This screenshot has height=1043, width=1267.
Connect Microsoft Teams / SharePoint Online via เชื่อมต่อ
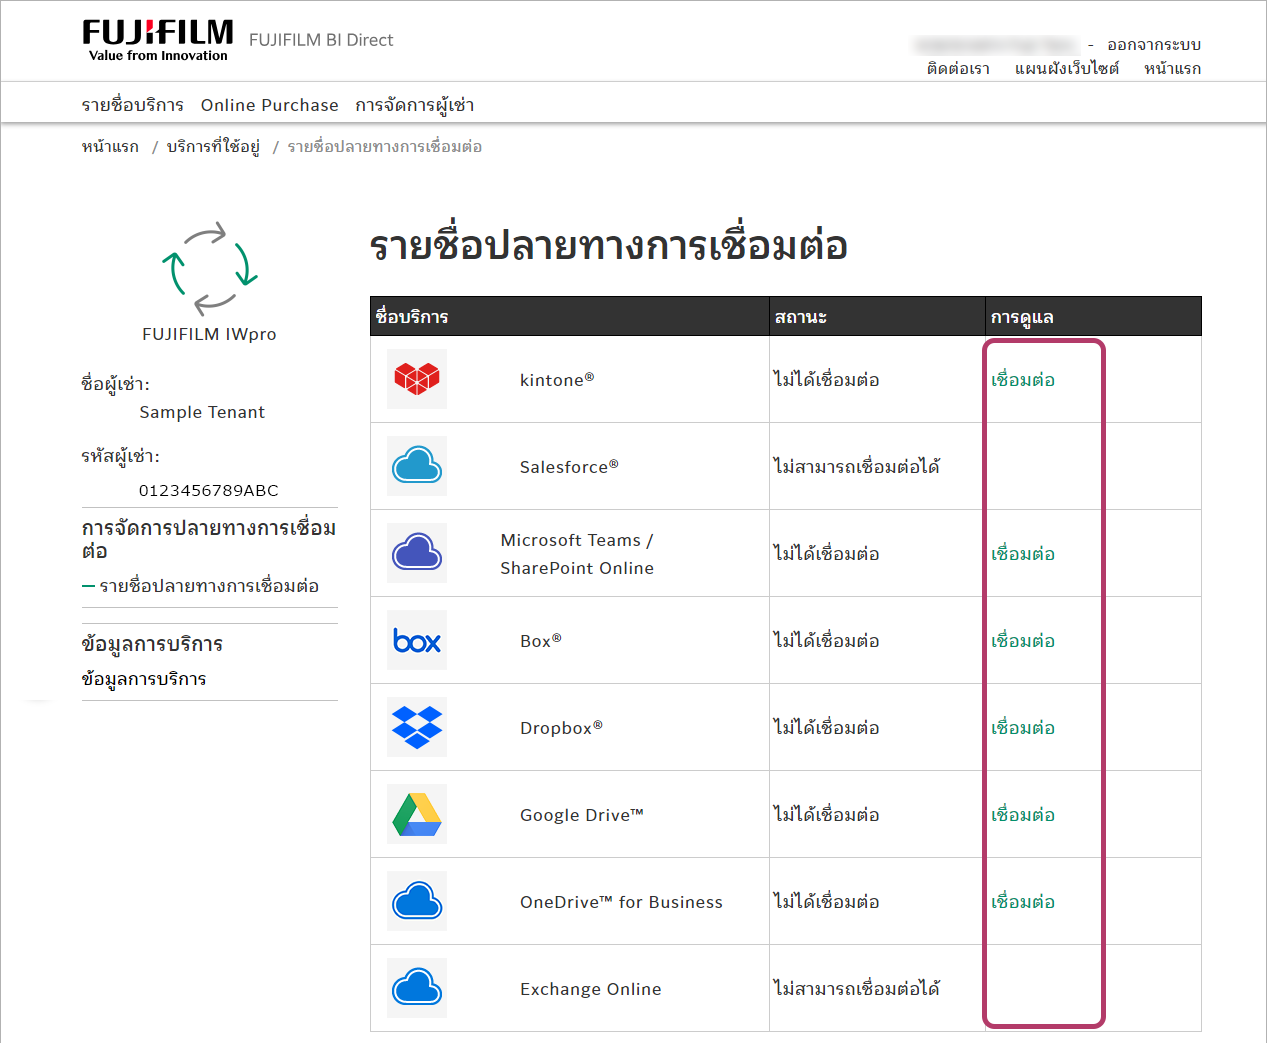click(x=1023, y=554)
